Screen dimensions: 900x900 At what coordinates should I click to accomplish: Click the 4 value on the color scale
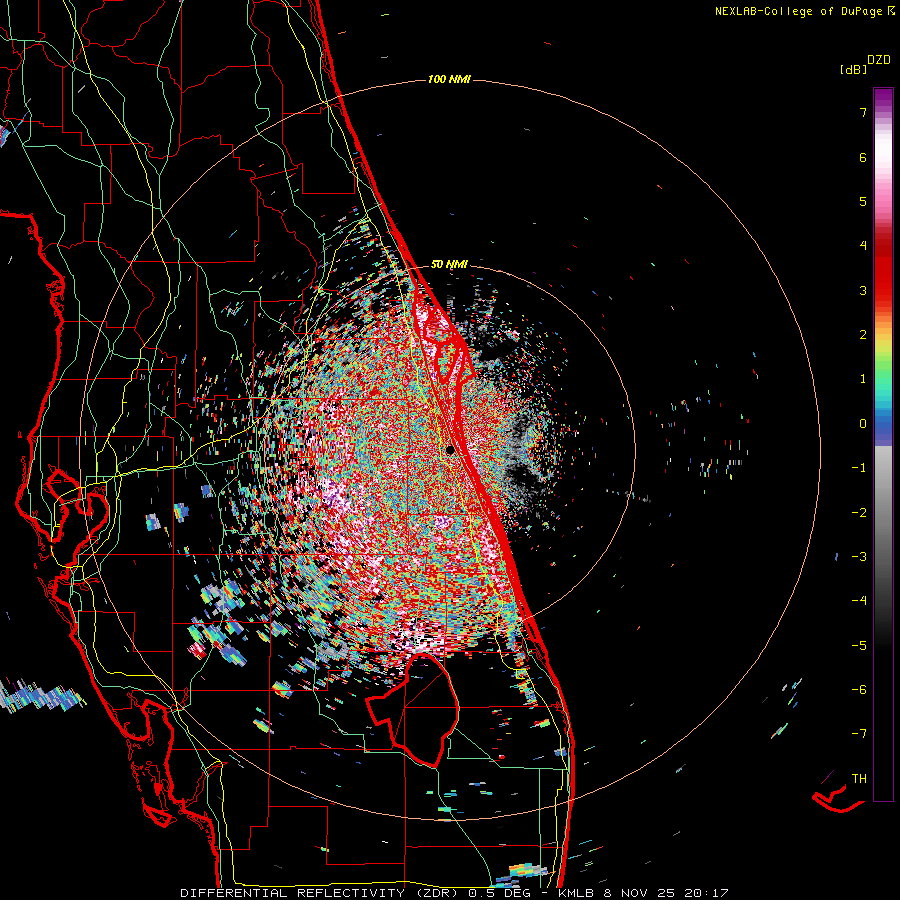coord(863,246)
